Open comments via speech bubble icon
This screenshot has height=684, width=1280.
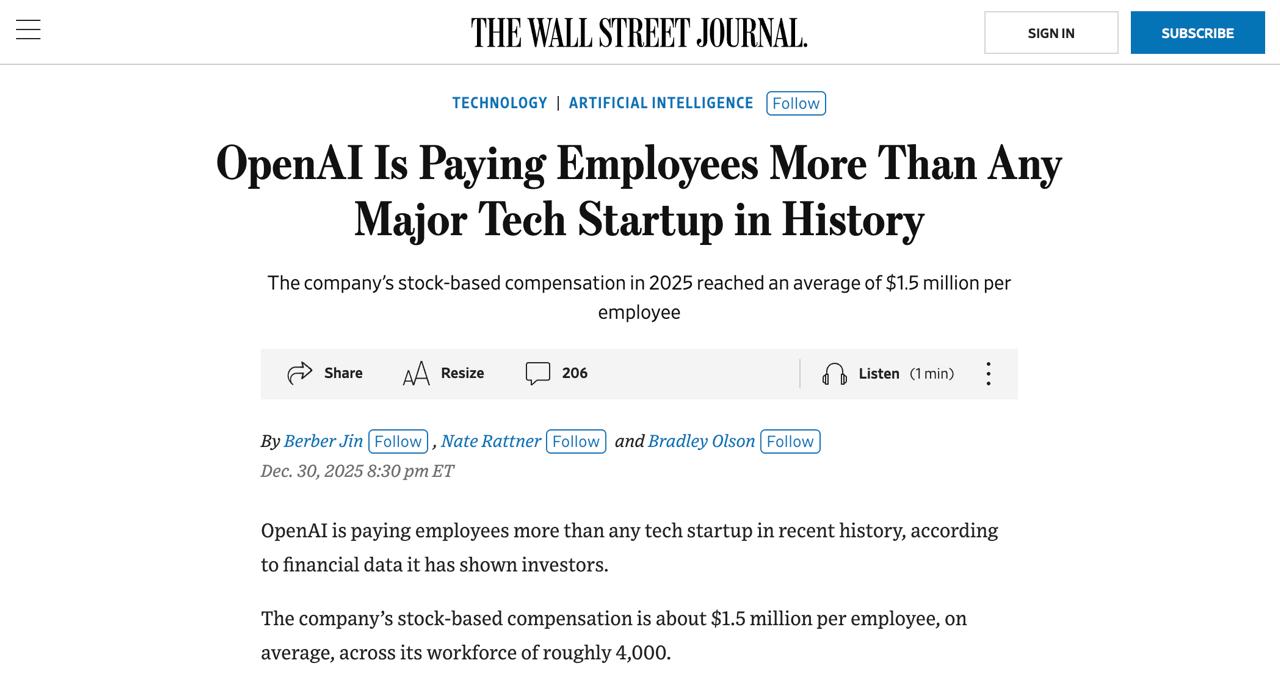538,373
